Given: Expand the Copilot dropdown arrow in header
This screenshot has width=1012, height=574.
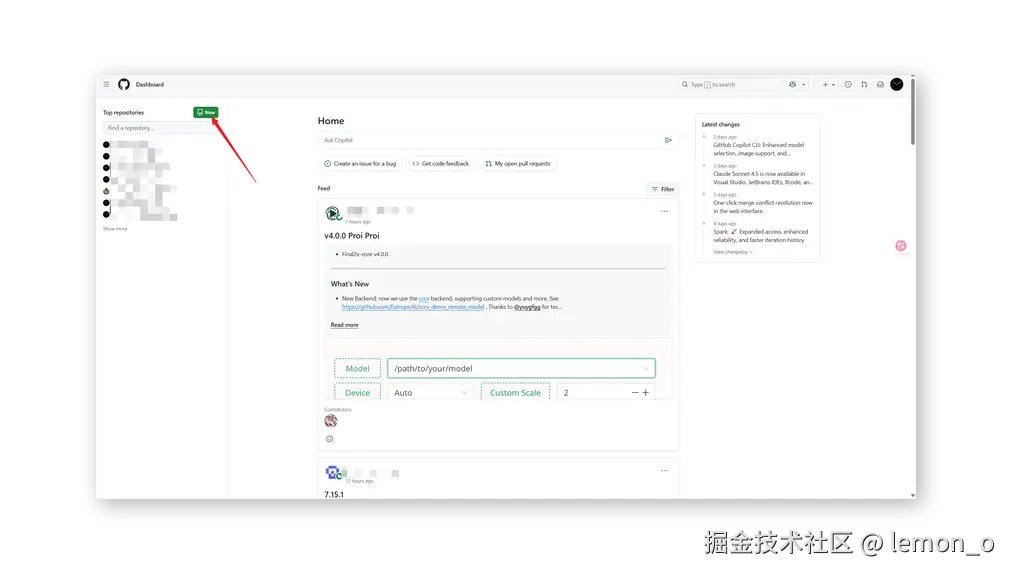Looking at the screenshot, I should [804, 85].
